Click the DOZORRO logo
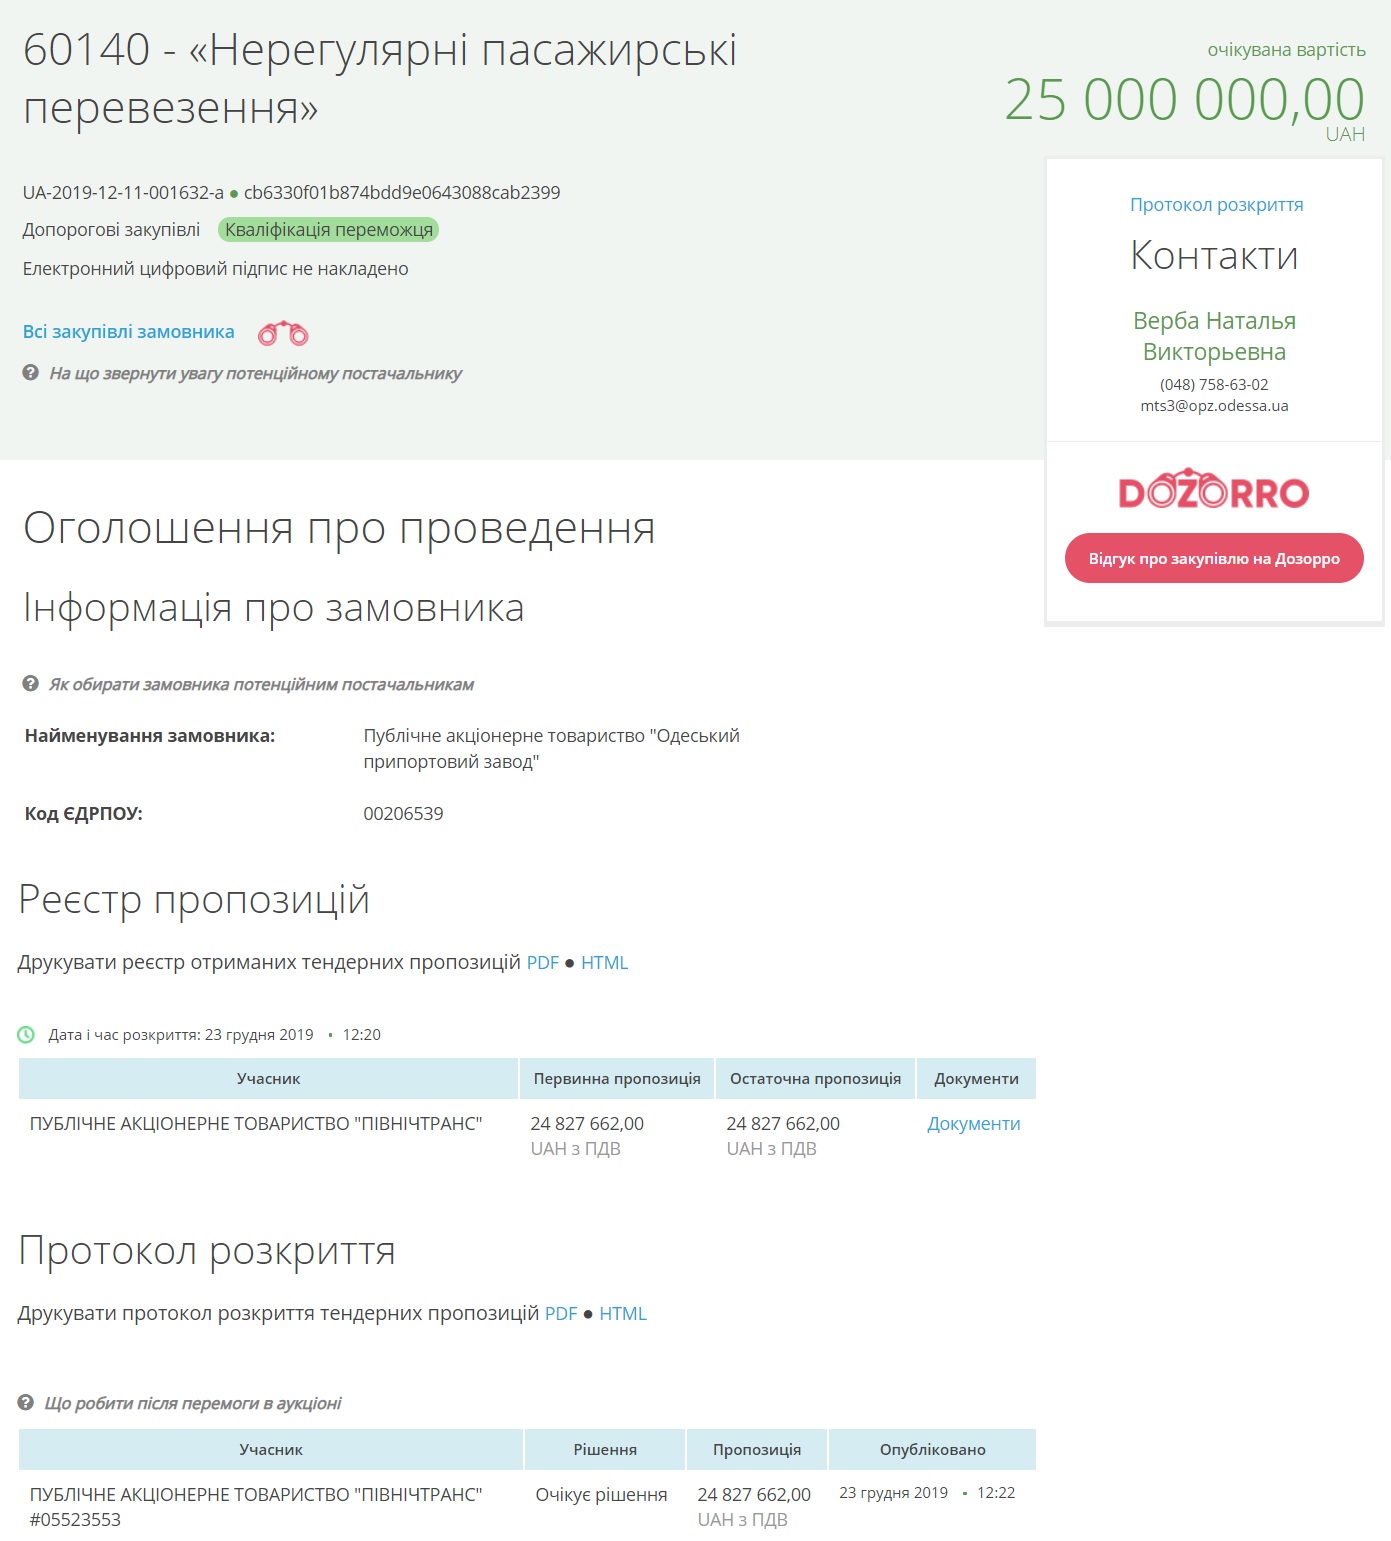 [1213, 490]
